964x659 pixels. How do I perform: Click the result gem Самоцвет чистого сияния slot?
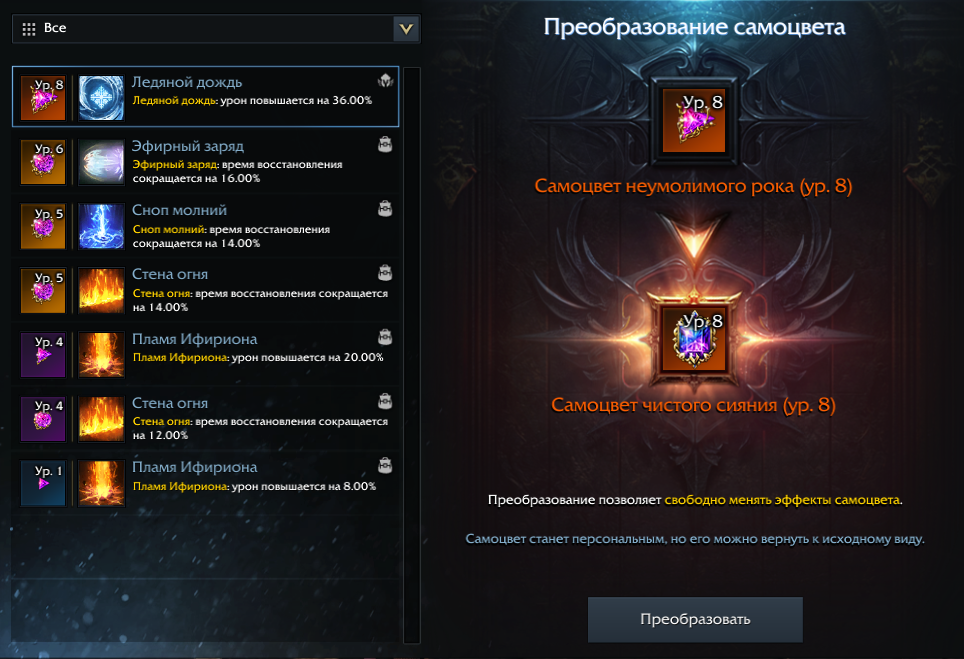click(694, 339)
